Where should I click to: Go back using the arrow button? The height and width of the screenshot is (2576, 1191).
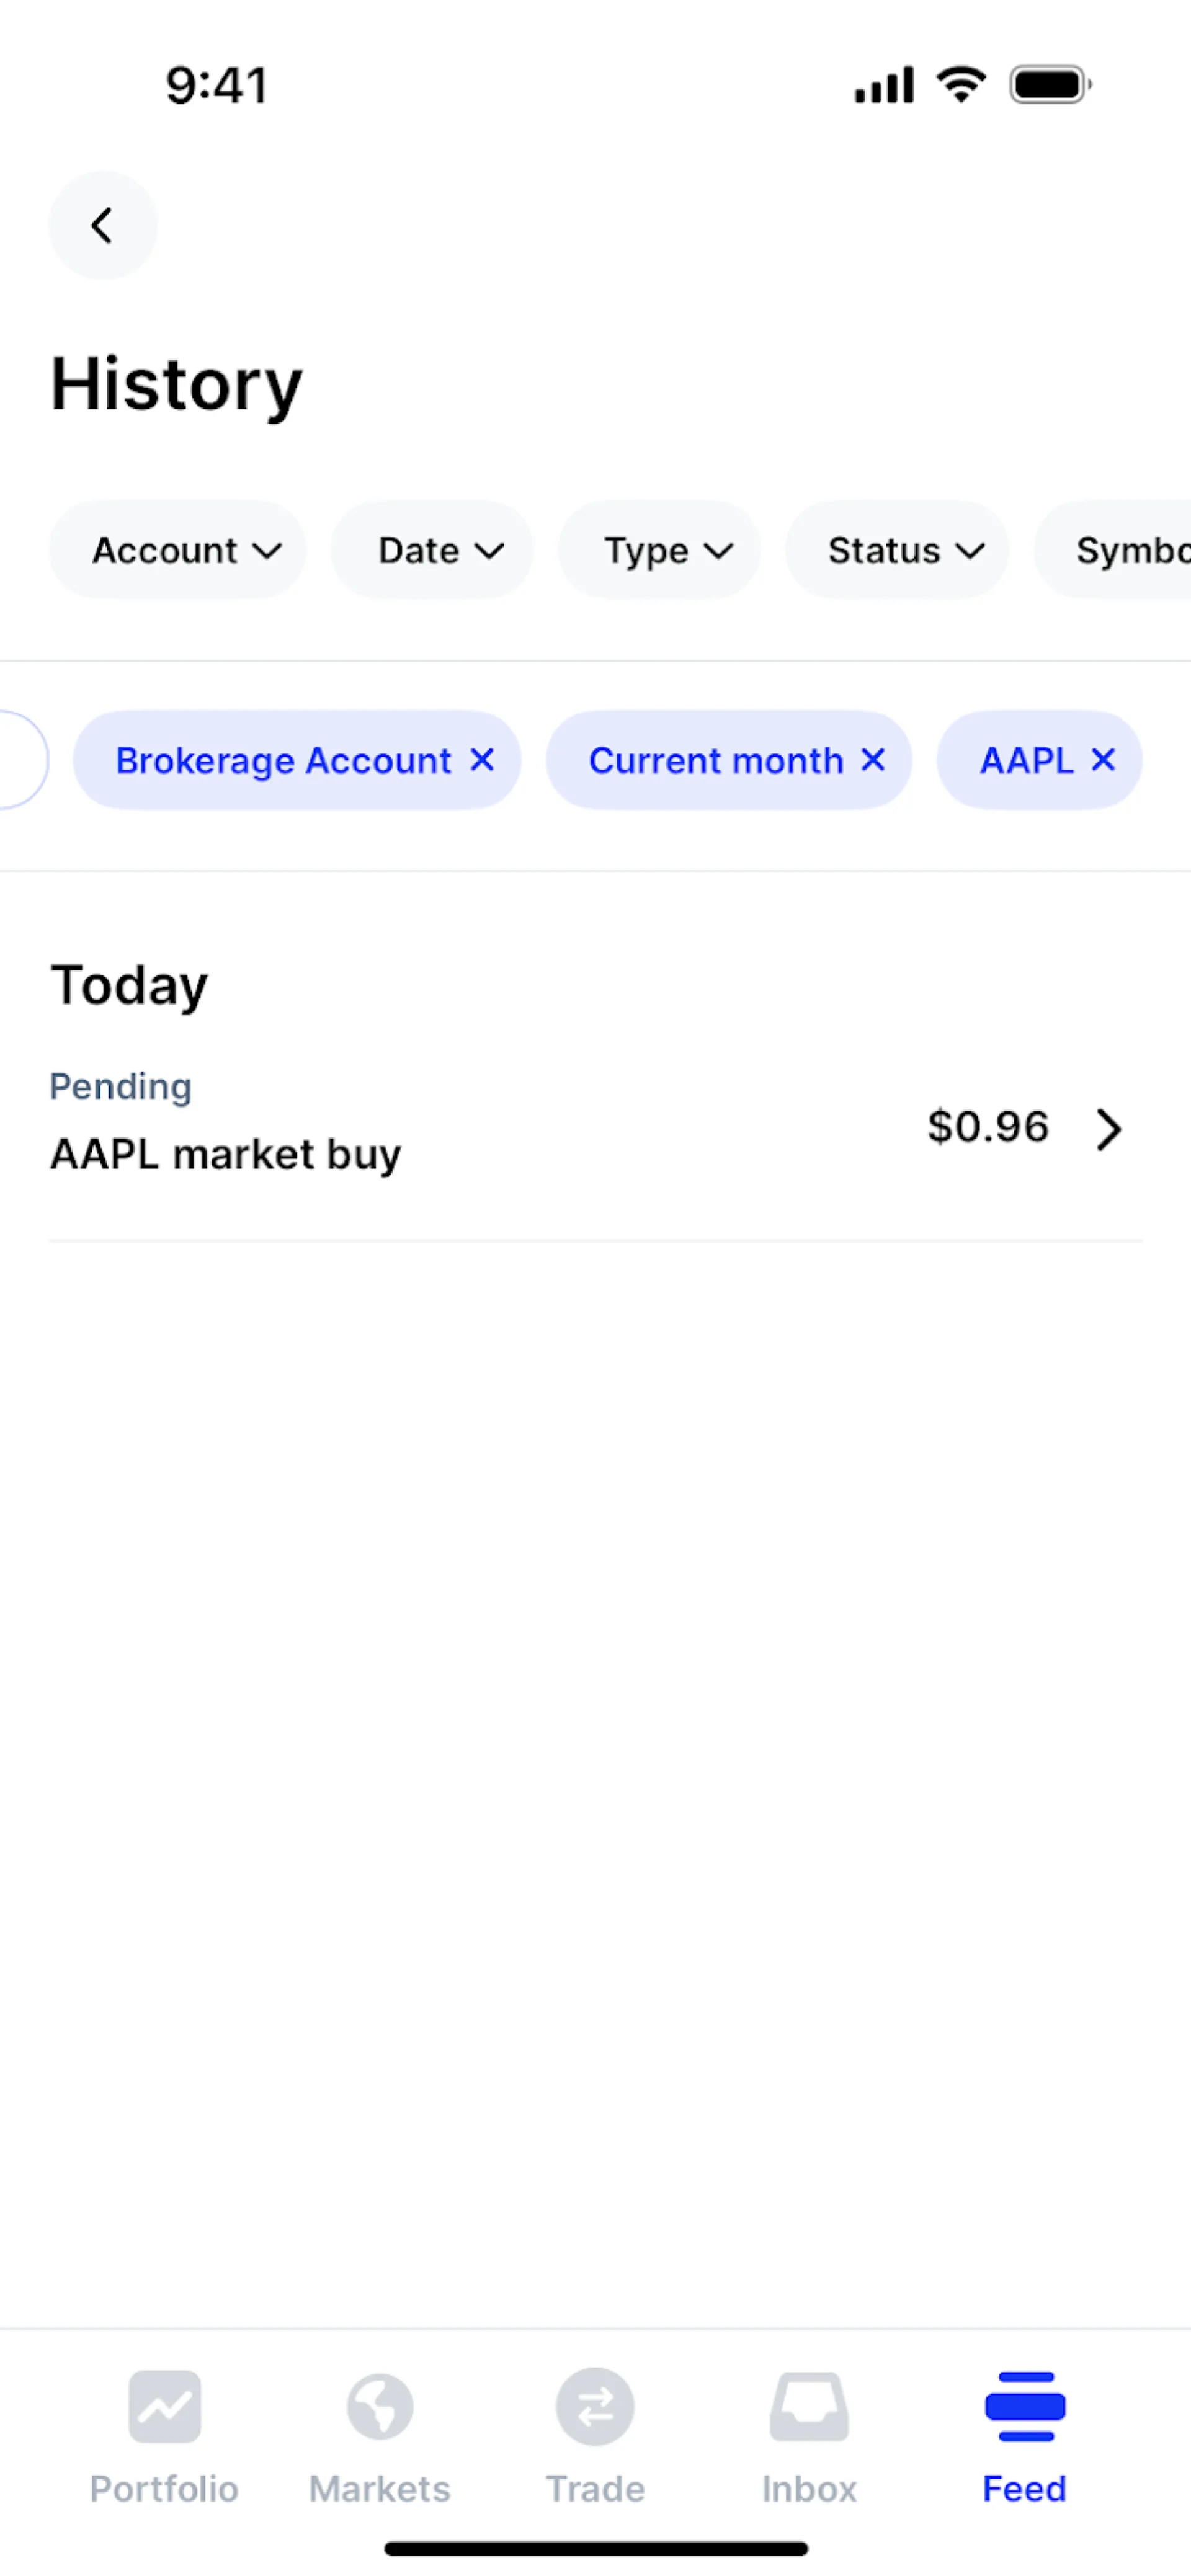103,225
